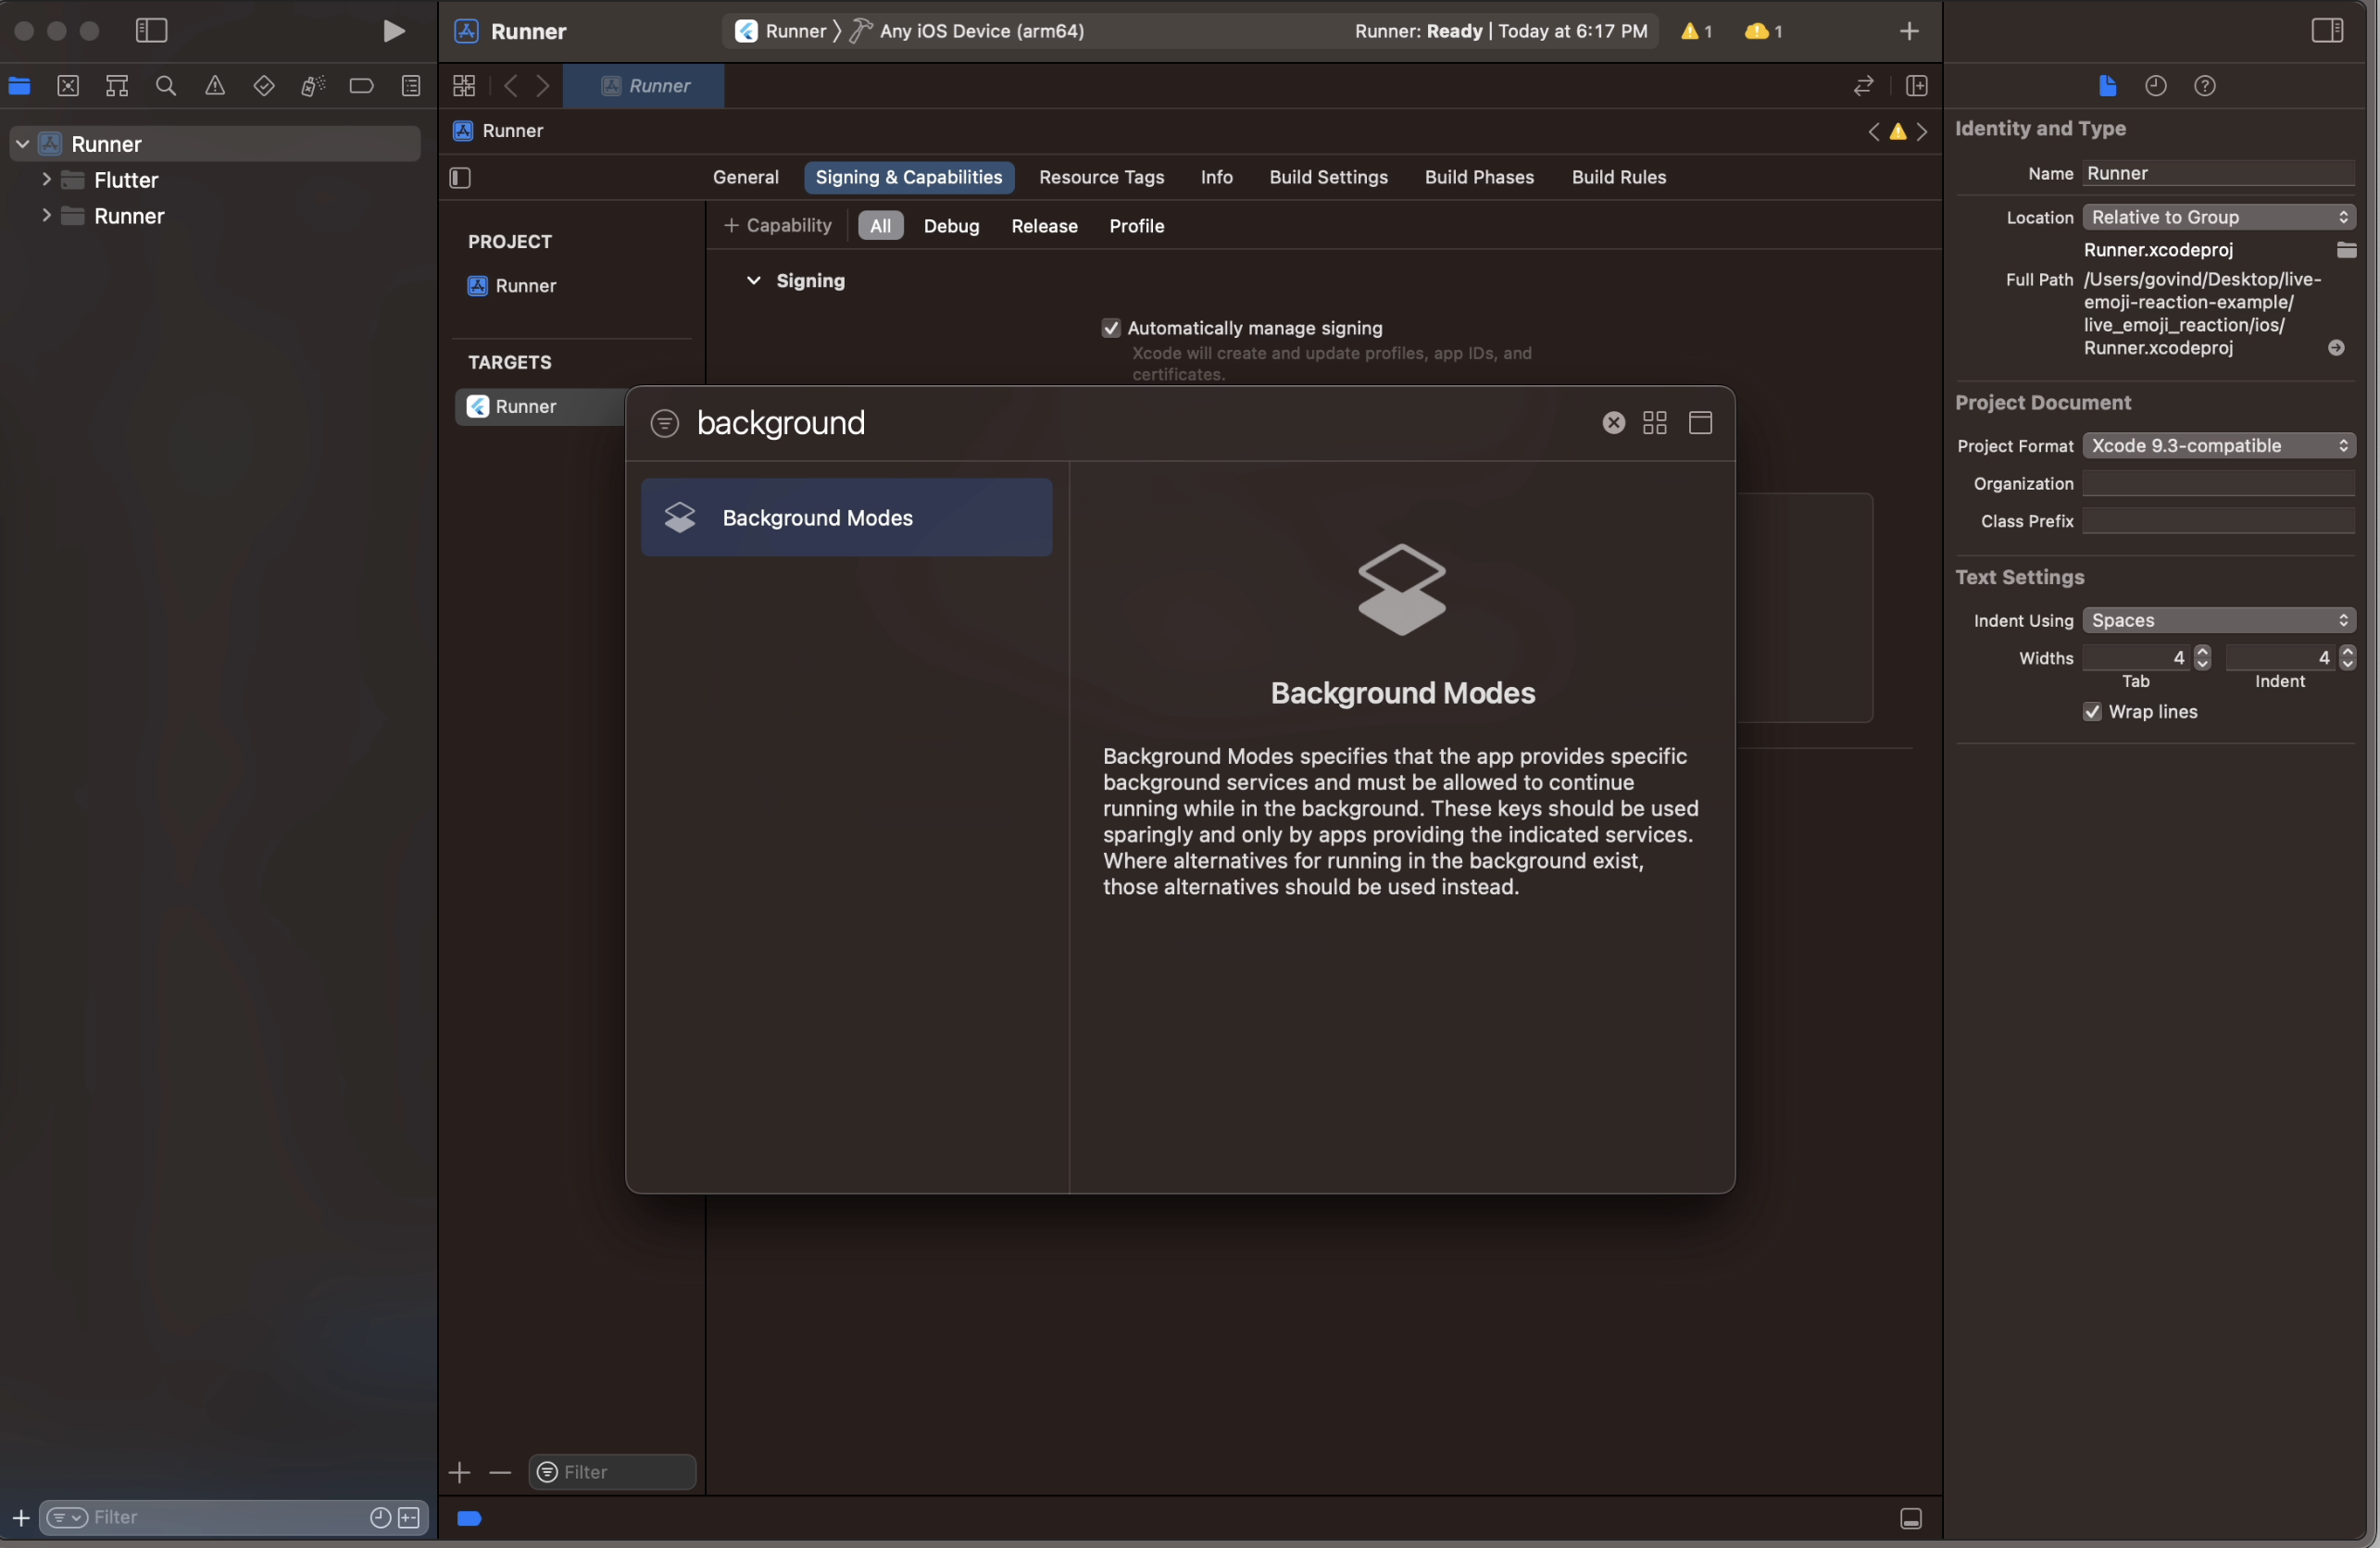The image size is (2380, 1548).
Task: Disable the Wrap lines checkbox
Action: point(2091,712)
